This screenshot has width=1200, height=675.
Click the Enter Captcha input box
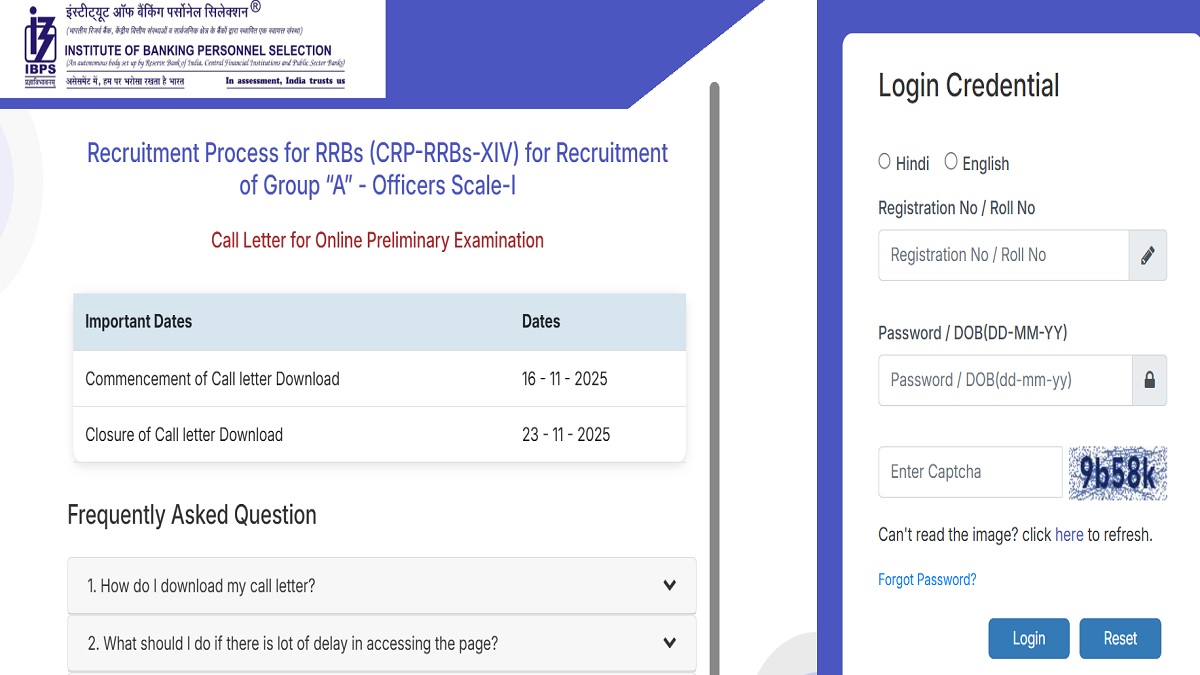pyautogui.click(x=968, y=471)
